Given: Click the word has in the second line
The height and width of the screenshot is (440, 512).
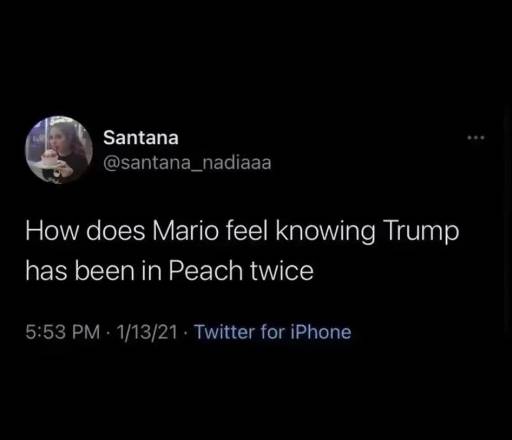Looking at the screenshot, I should pos(46,270).
